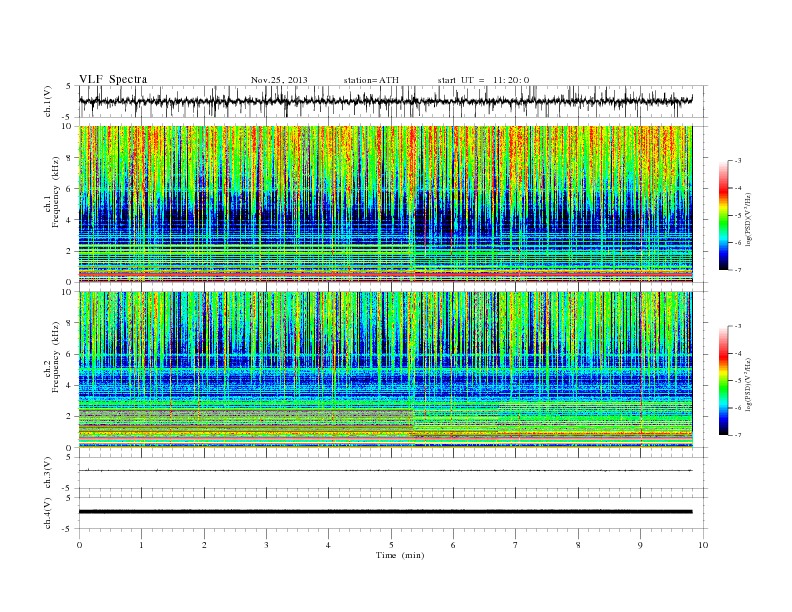This screenshot has width=792, height=612.
Task: Click the ch.2 frequency spectrogram panel
Action: (385, 370)
